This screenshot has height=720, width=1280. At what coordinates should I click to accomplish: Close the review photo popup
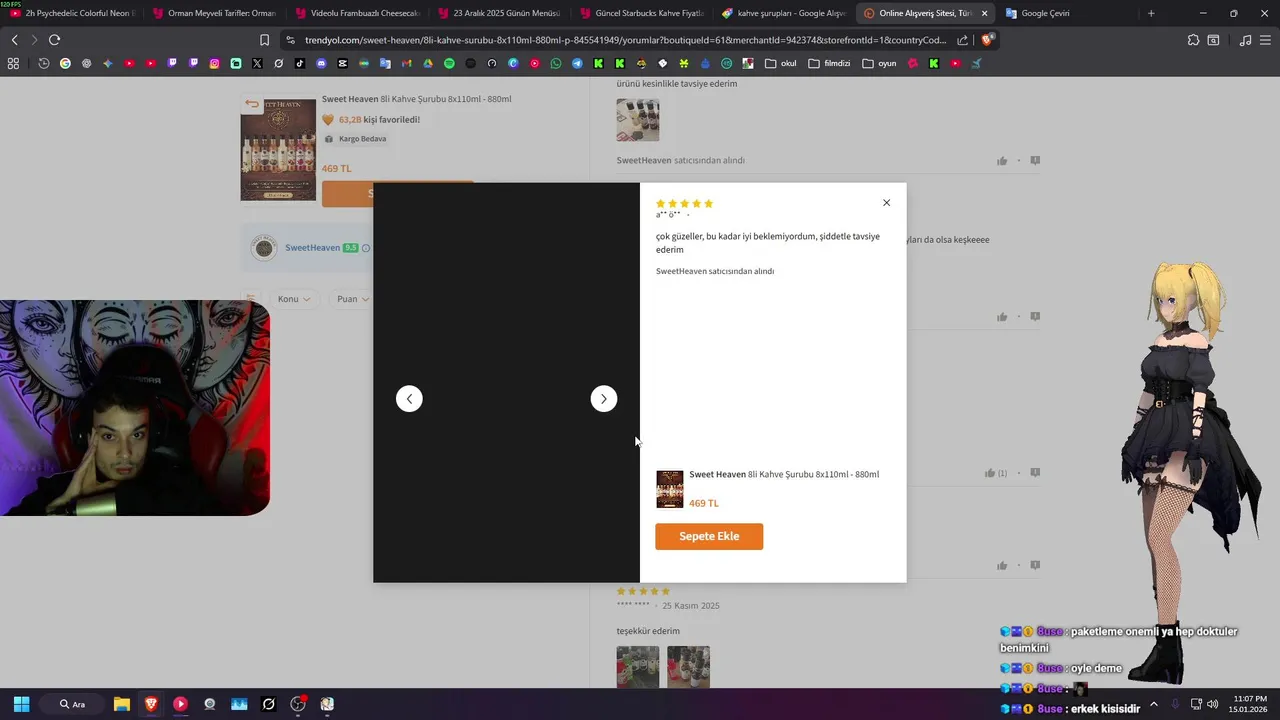(886, 203)
